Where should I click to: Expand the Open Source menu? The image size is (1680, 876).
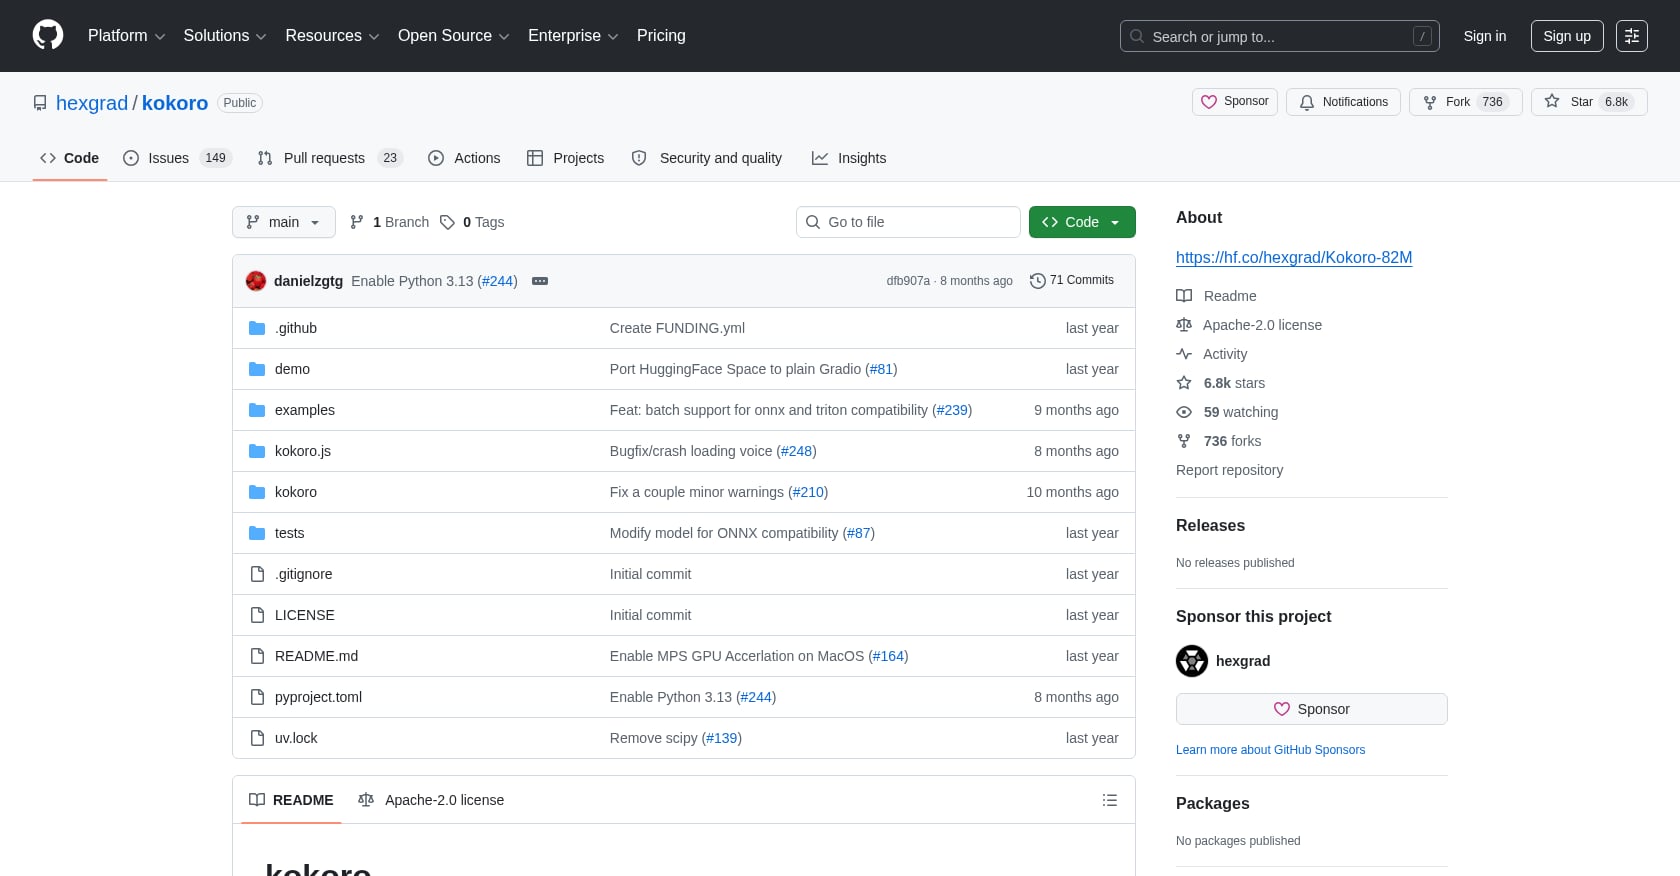[454, 36]
